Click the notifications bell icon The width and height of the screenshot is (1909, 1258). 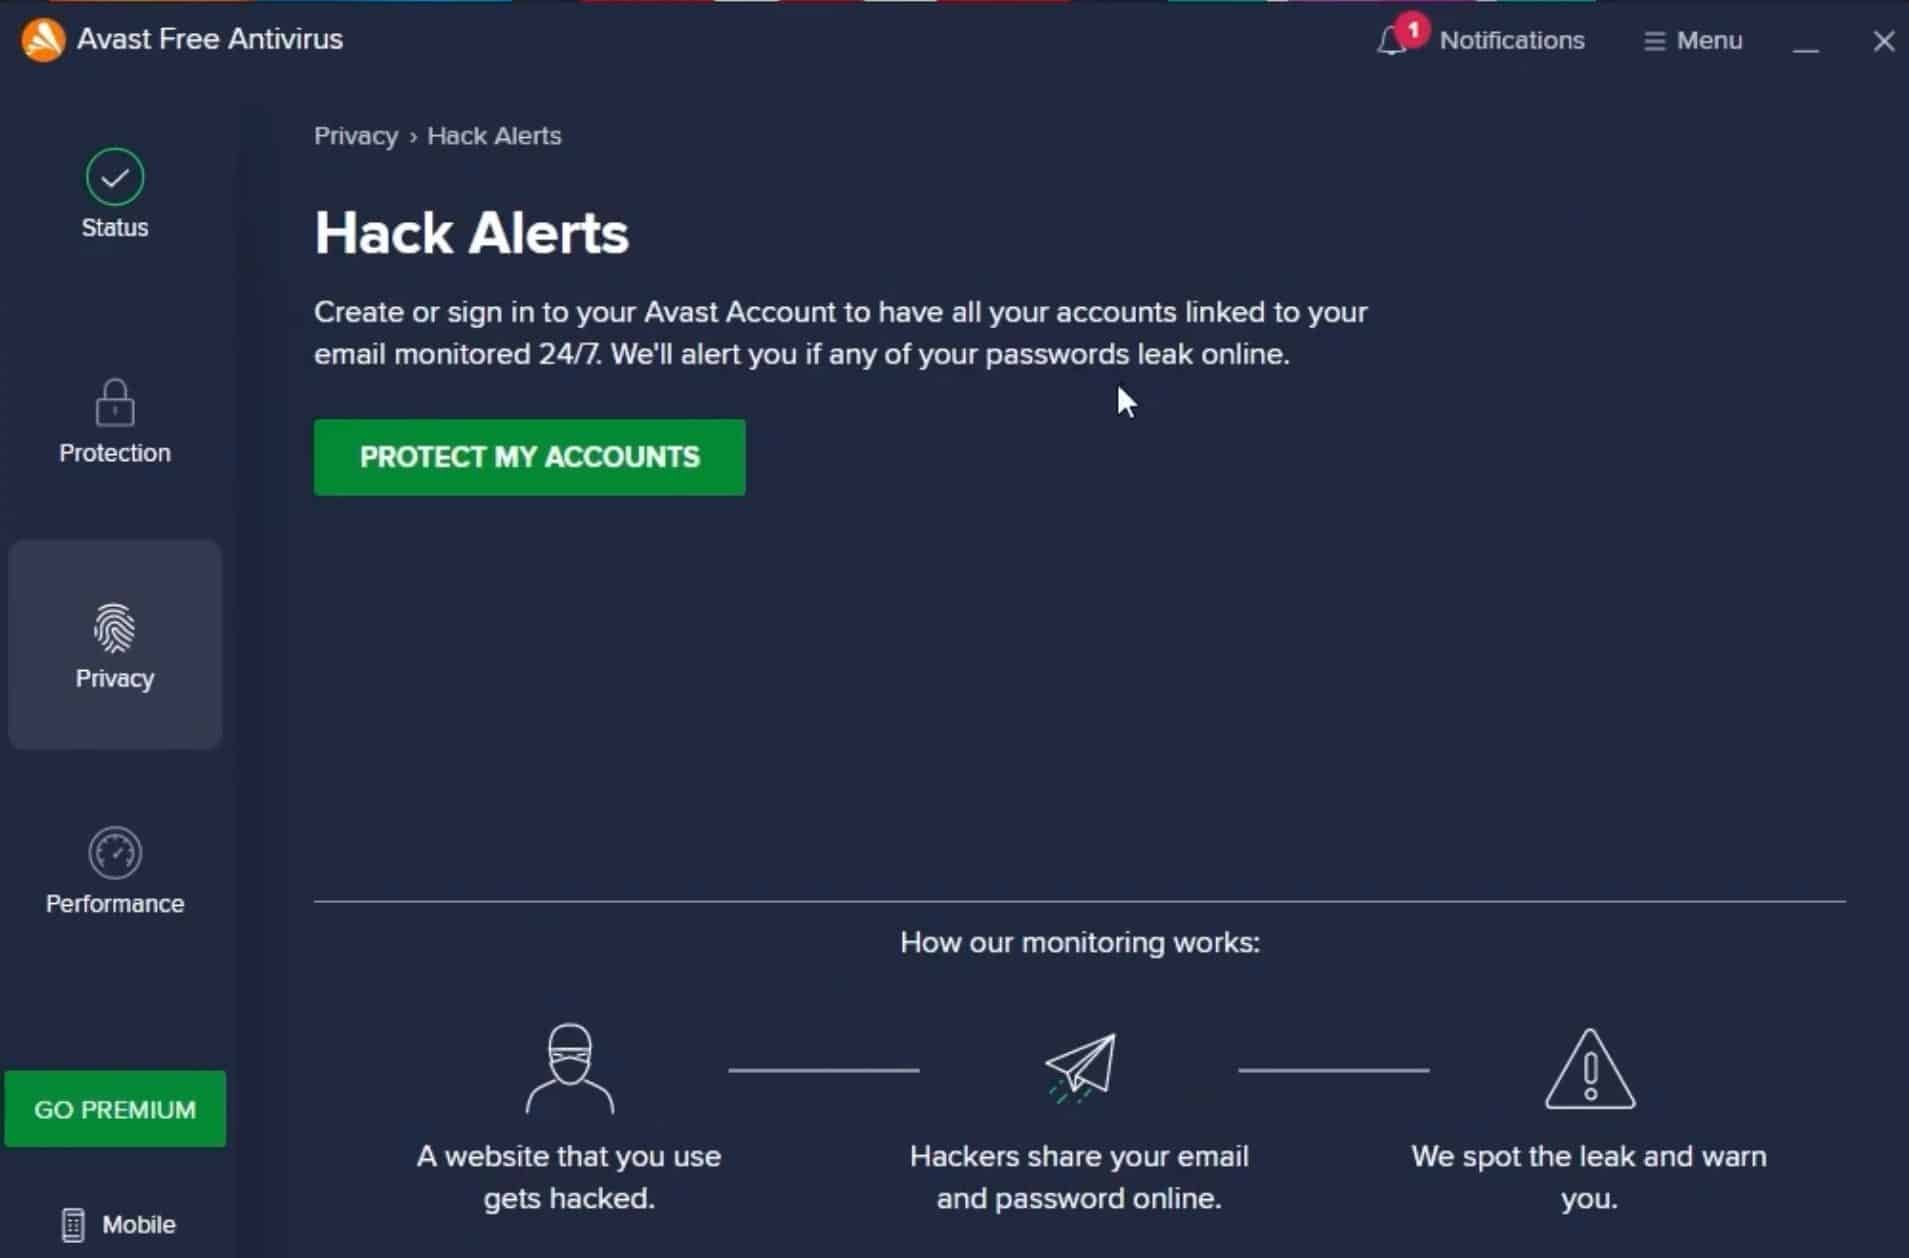pos(1391,41)
